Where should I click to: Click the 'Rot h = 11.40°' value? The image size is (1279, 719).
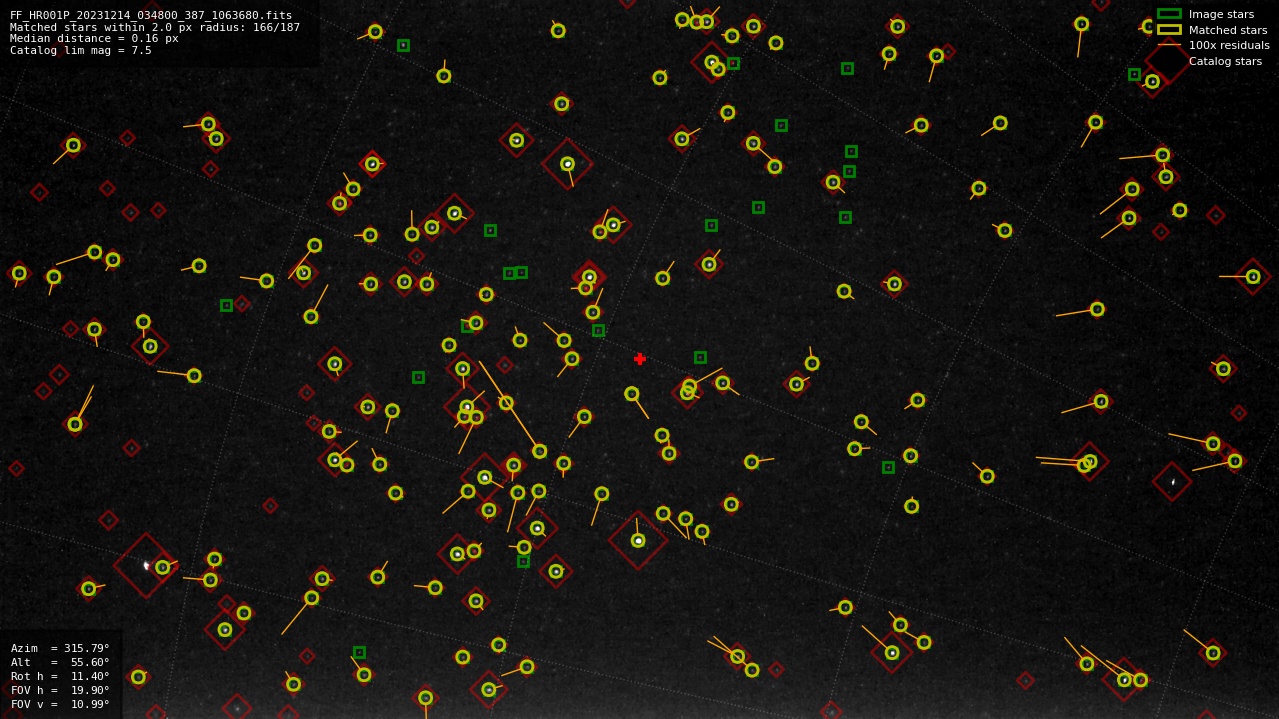point(60,676)
